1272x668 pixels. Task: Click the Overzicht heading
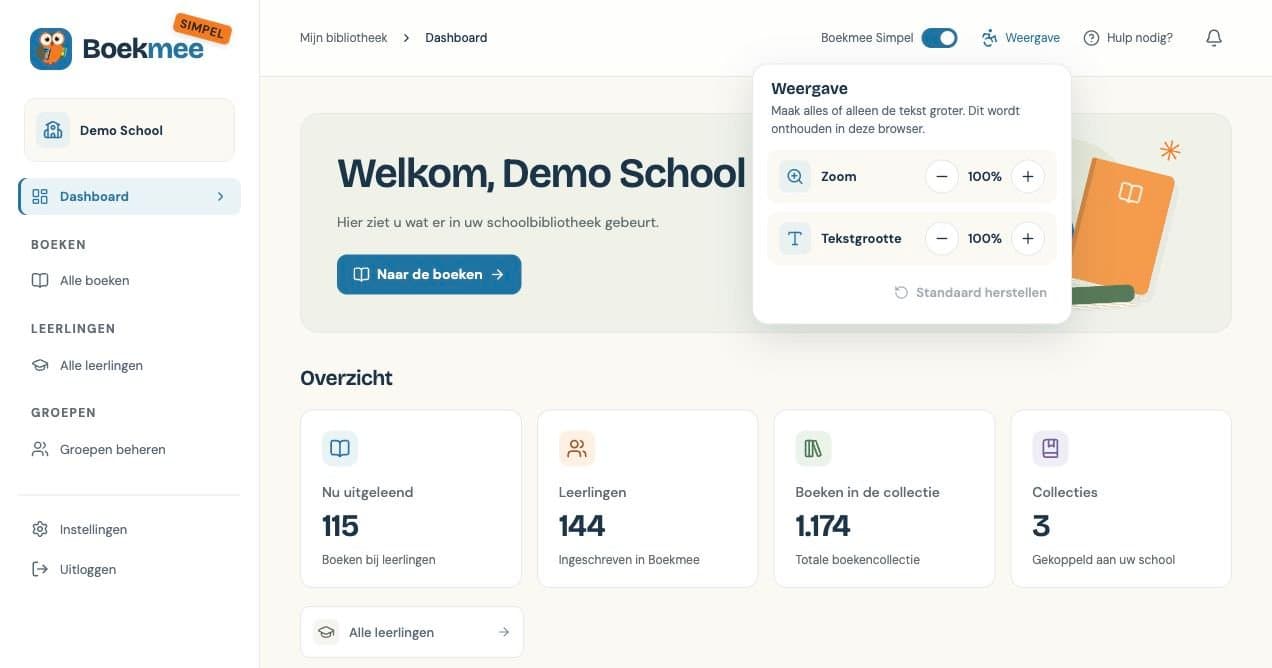coord(346,378)
